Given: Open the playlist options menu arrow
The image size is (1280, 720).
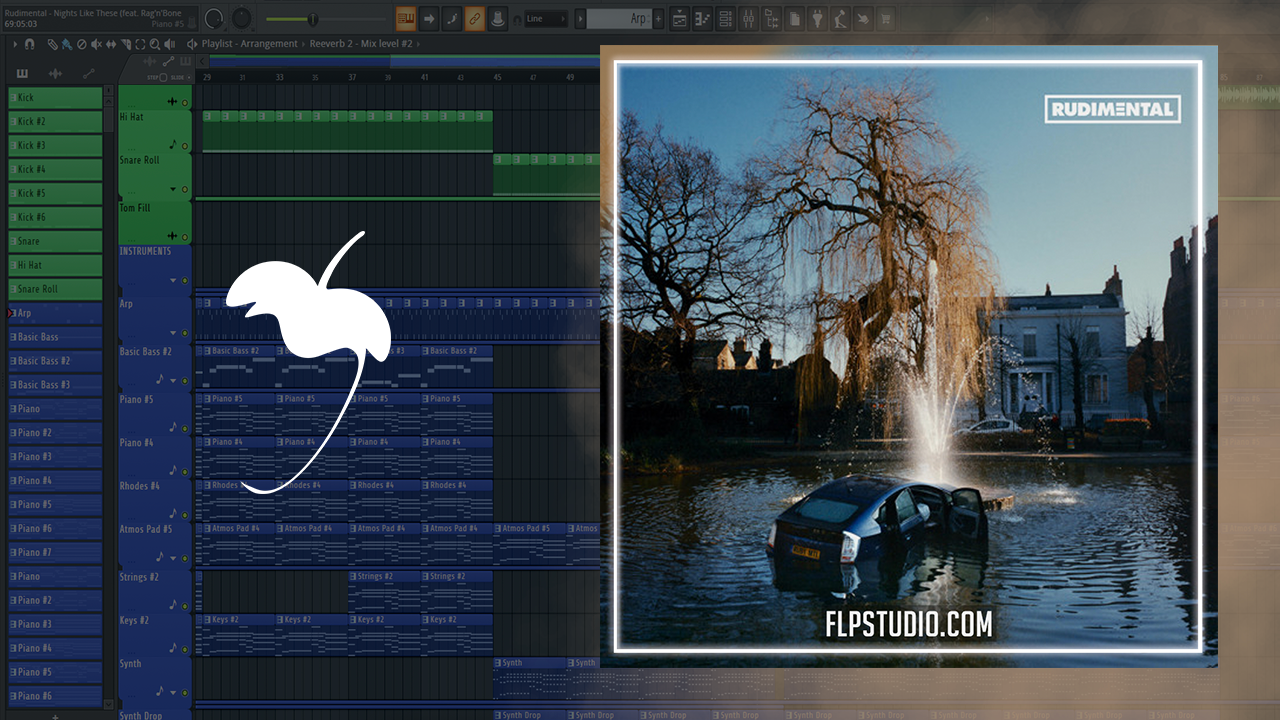Looking at the screenshot, I should click(x=13, y=44).
